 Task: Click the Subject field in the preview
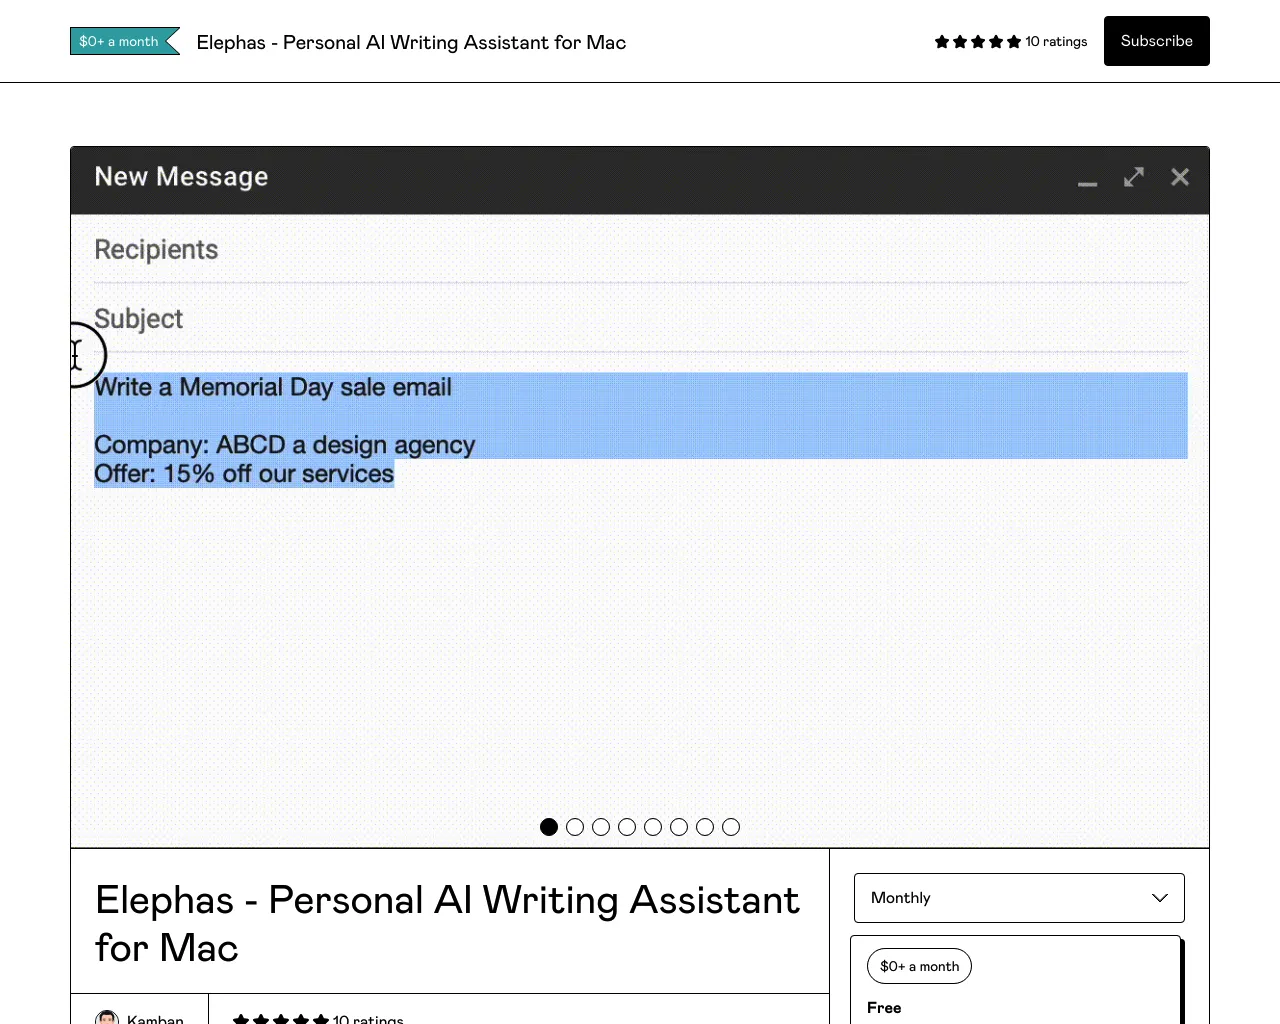640,319
